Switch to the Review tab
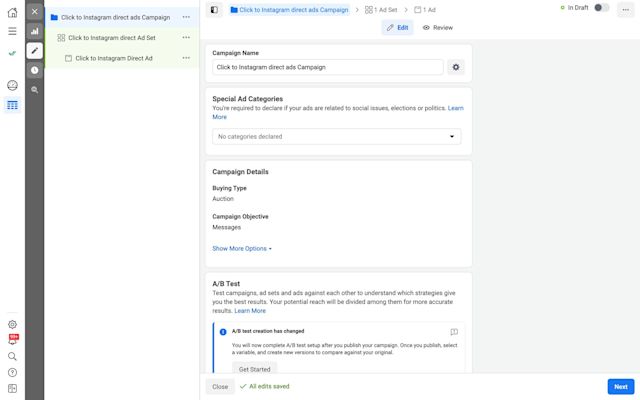 pos(438,27)
